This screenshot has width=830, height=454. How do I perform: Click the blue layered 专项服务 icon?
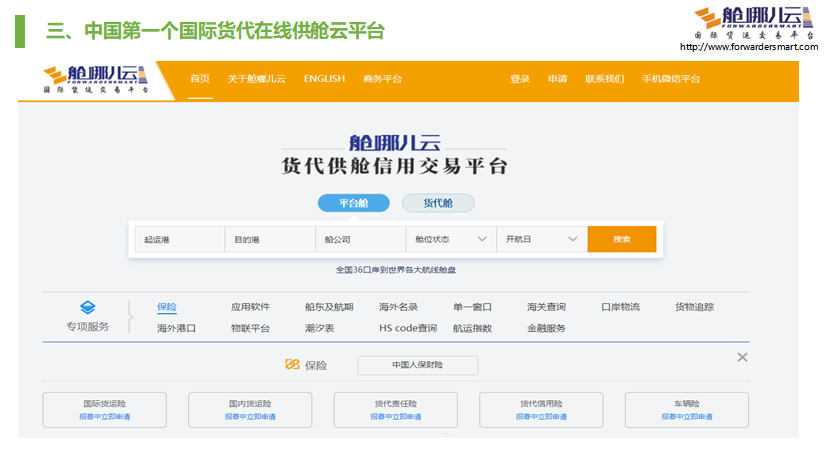pos(87,307)
